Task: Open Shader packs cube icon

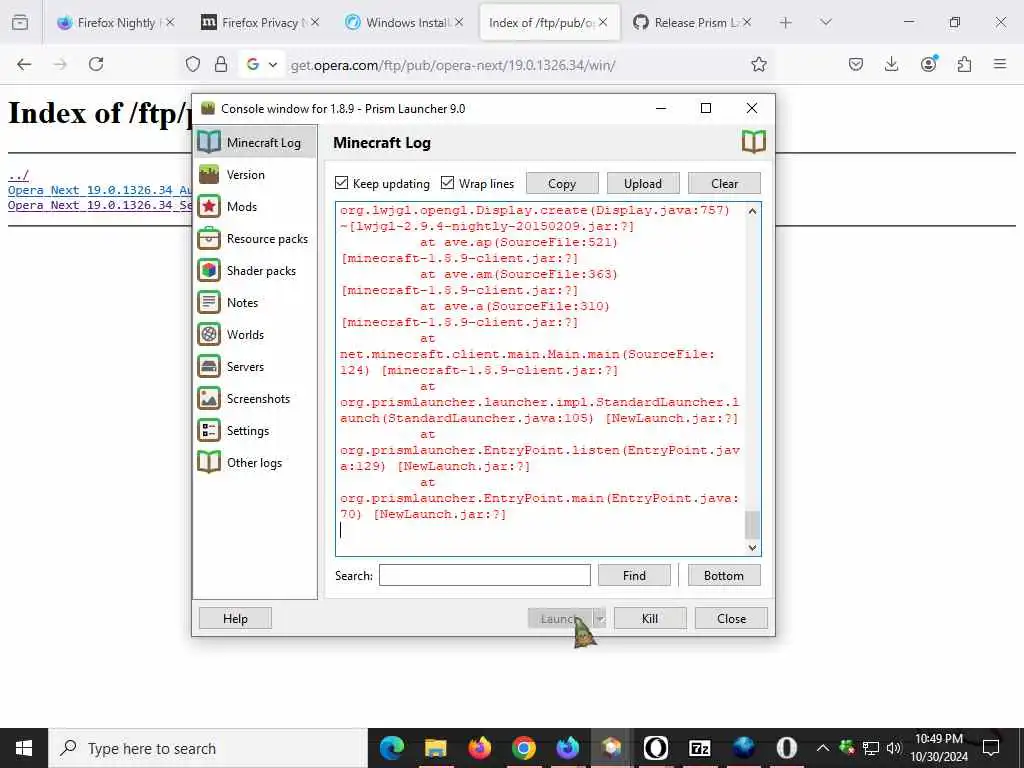Action: coord(209,270)
